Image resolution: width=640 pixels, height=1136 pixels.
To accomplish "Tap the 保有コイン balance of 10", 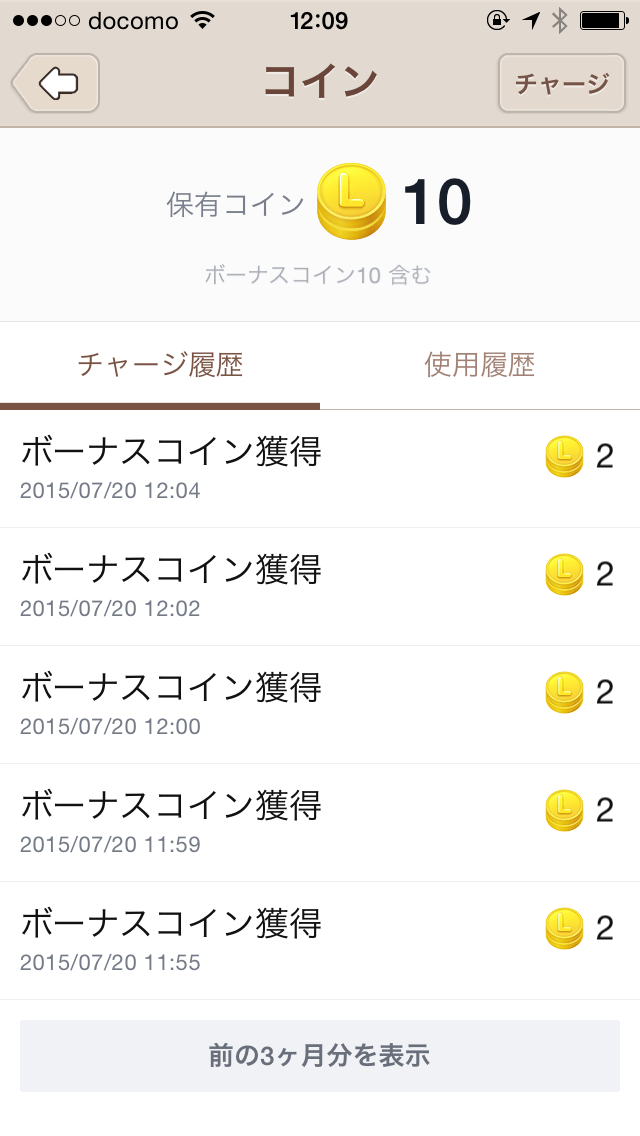I will pos(436,203).
